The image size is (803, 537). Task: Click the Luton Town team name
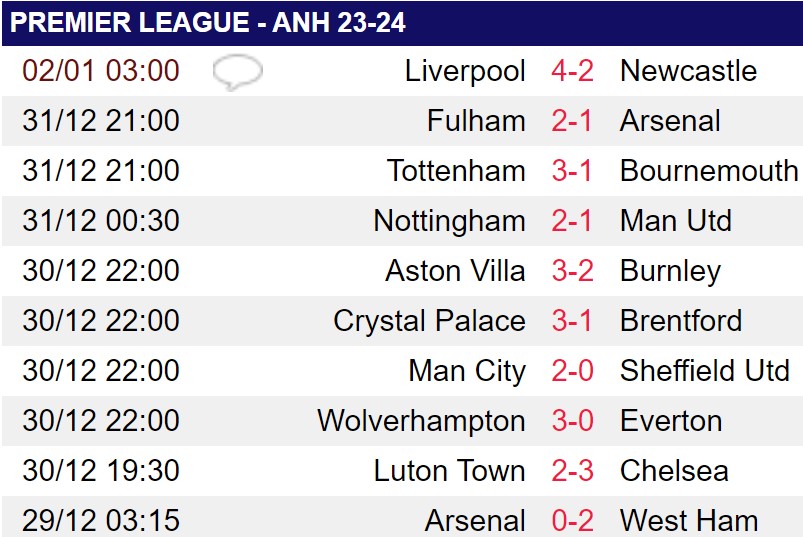(x=450, y=470)
